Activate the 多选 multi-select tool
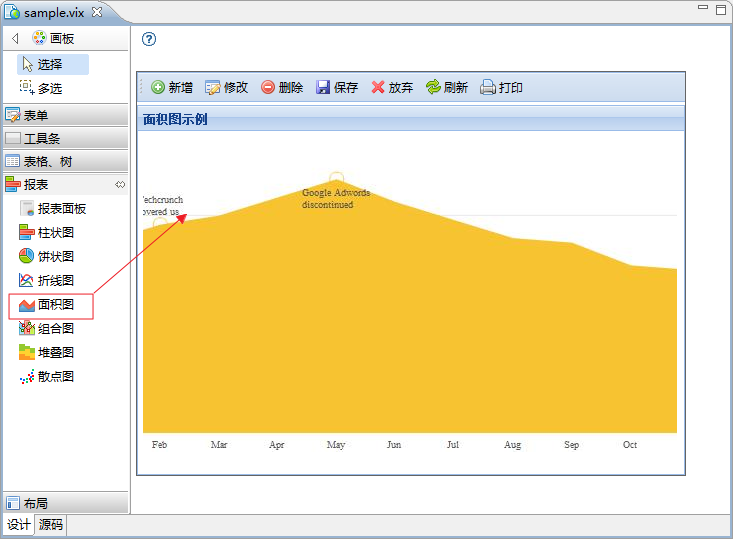This screenshot has height=539, width=733. click(x=42, y=88)
